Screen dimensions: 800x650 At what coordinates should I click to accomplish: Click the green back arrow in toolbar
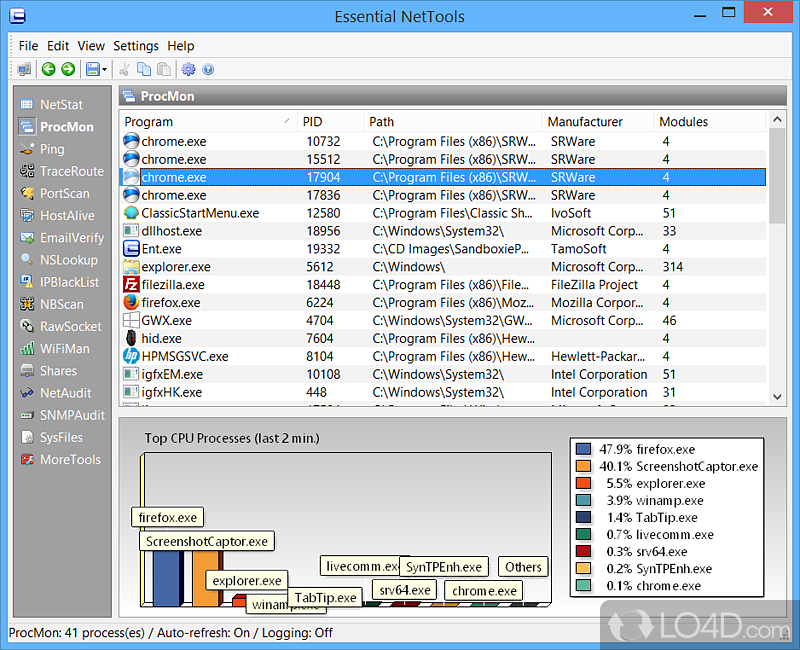click(x=47, y=69)
